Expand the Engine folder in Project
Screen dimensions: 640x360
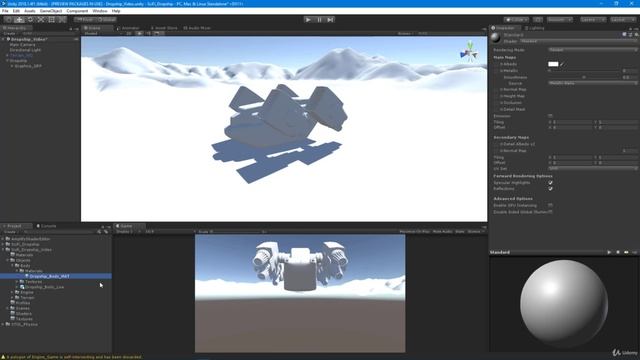point(12,292)
